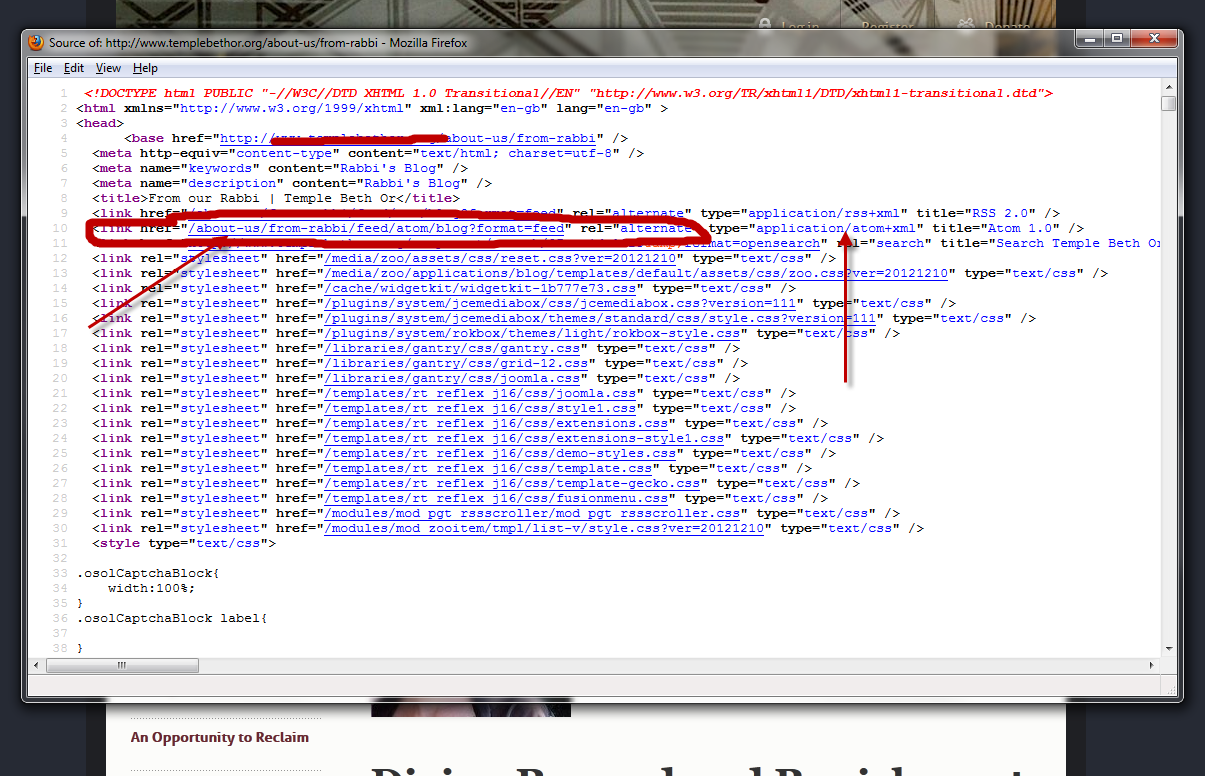
Task: Open the mod_pgt_rssscroller.css link
Action: coord(533,513)
